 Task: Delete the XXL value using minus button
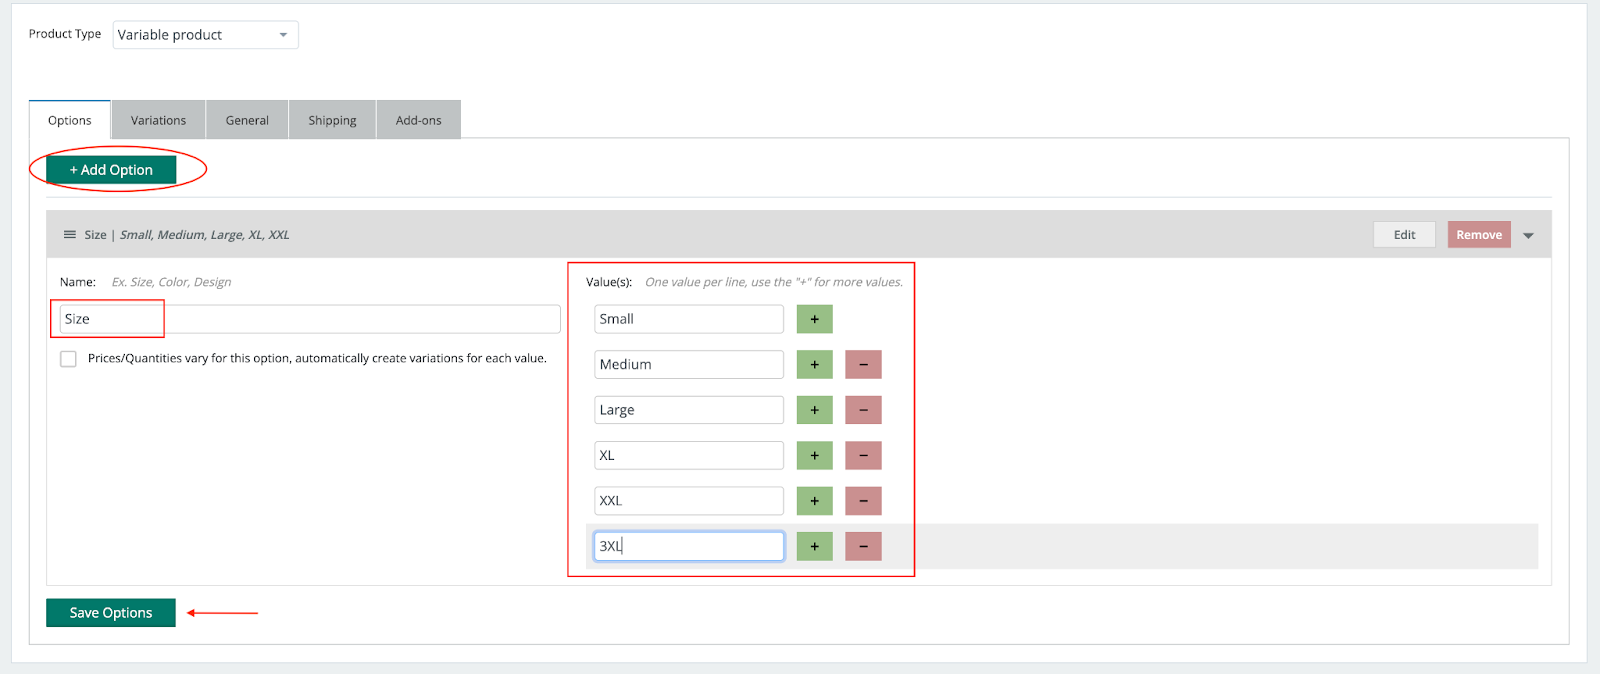pos(863,501)
